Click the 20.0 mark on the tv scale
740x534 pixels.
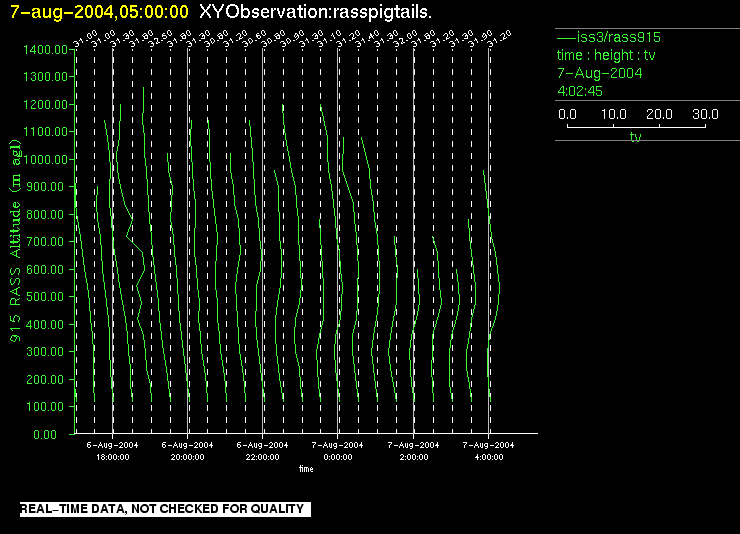click(x=659, y=115)
